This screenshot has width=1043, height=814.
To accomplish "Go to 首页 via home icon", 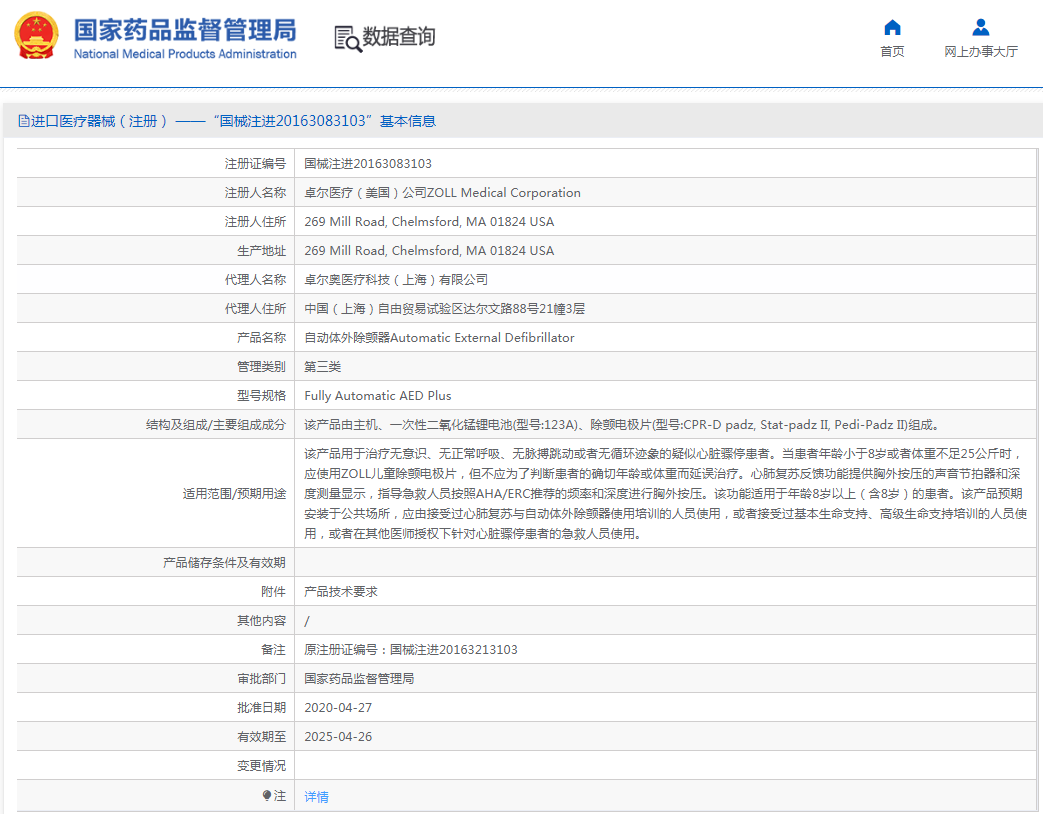I will click(892, 27).
